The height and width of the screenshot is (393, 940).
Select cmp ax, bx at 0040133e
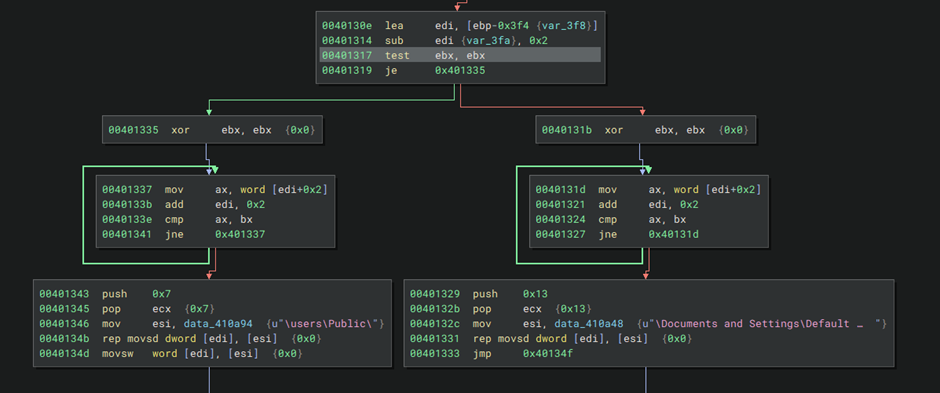click(x=174, y=219)
